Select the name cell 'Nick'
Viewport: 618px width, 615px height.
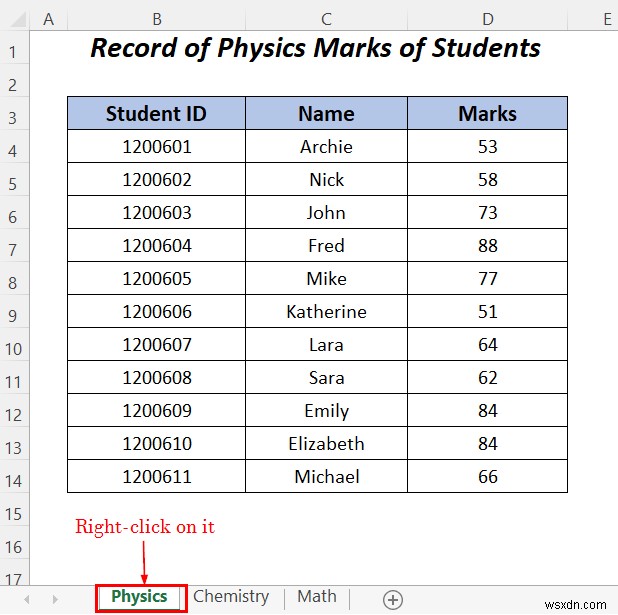tap(326, 179)
